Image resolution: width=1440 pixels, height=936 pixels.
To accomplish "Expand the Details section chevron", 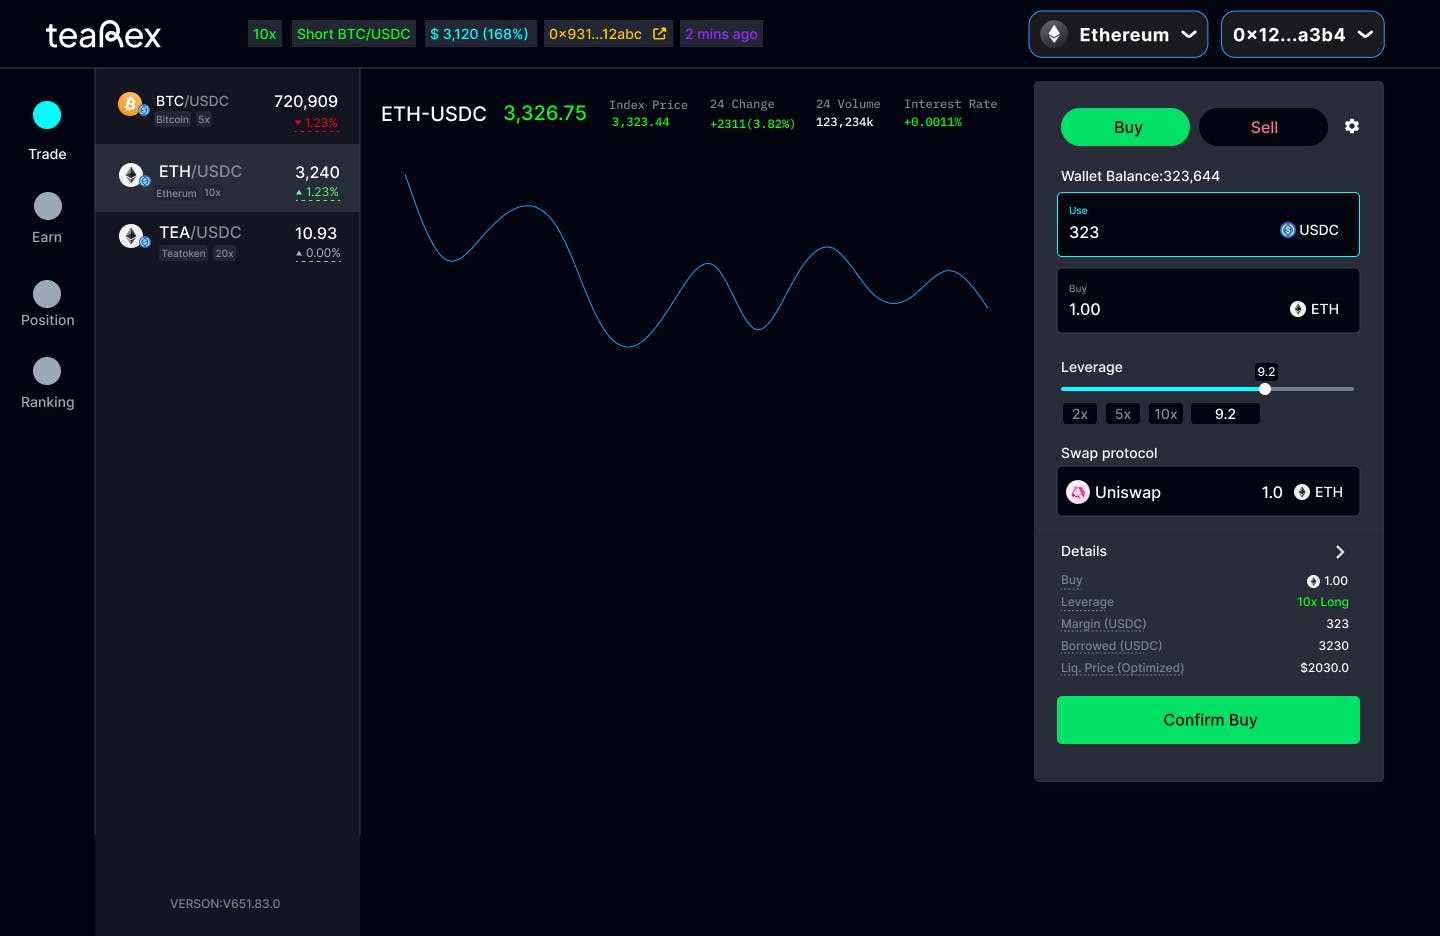I will pos(1340,552).
